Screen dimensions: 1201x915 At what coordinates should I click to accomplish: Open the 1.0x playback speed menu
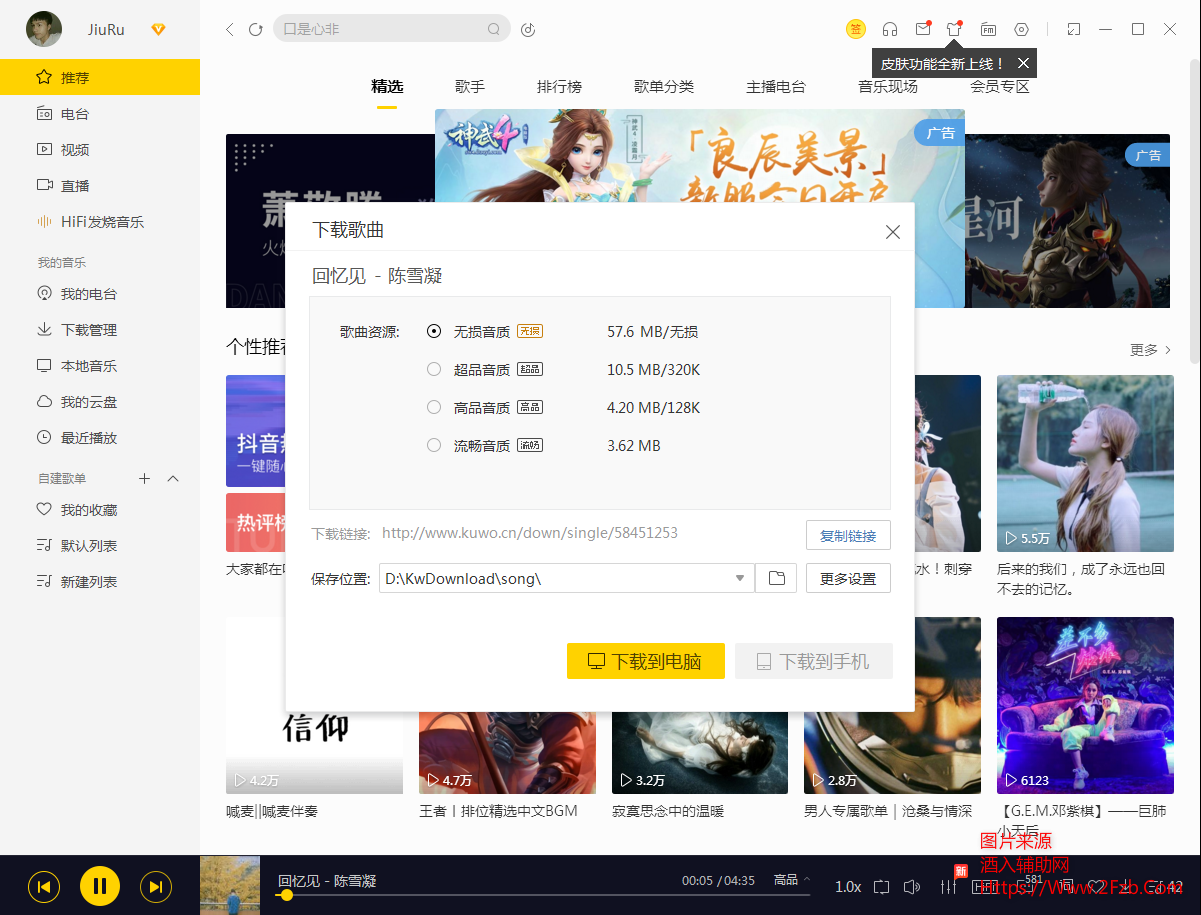(848, 886)
